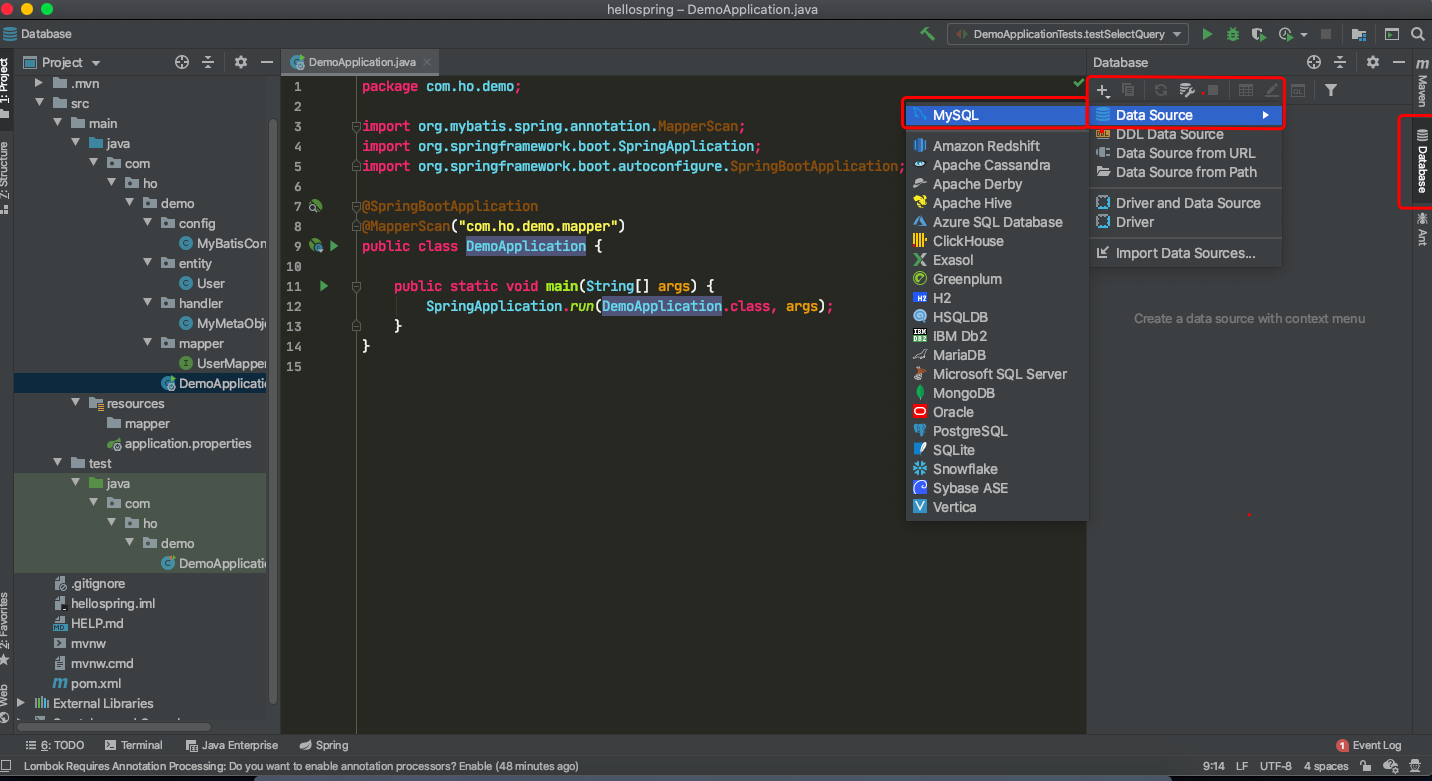Close the DemoApplication.java editor tab
This screenshot has width=1432, height=781.
(x=427, y=62)
